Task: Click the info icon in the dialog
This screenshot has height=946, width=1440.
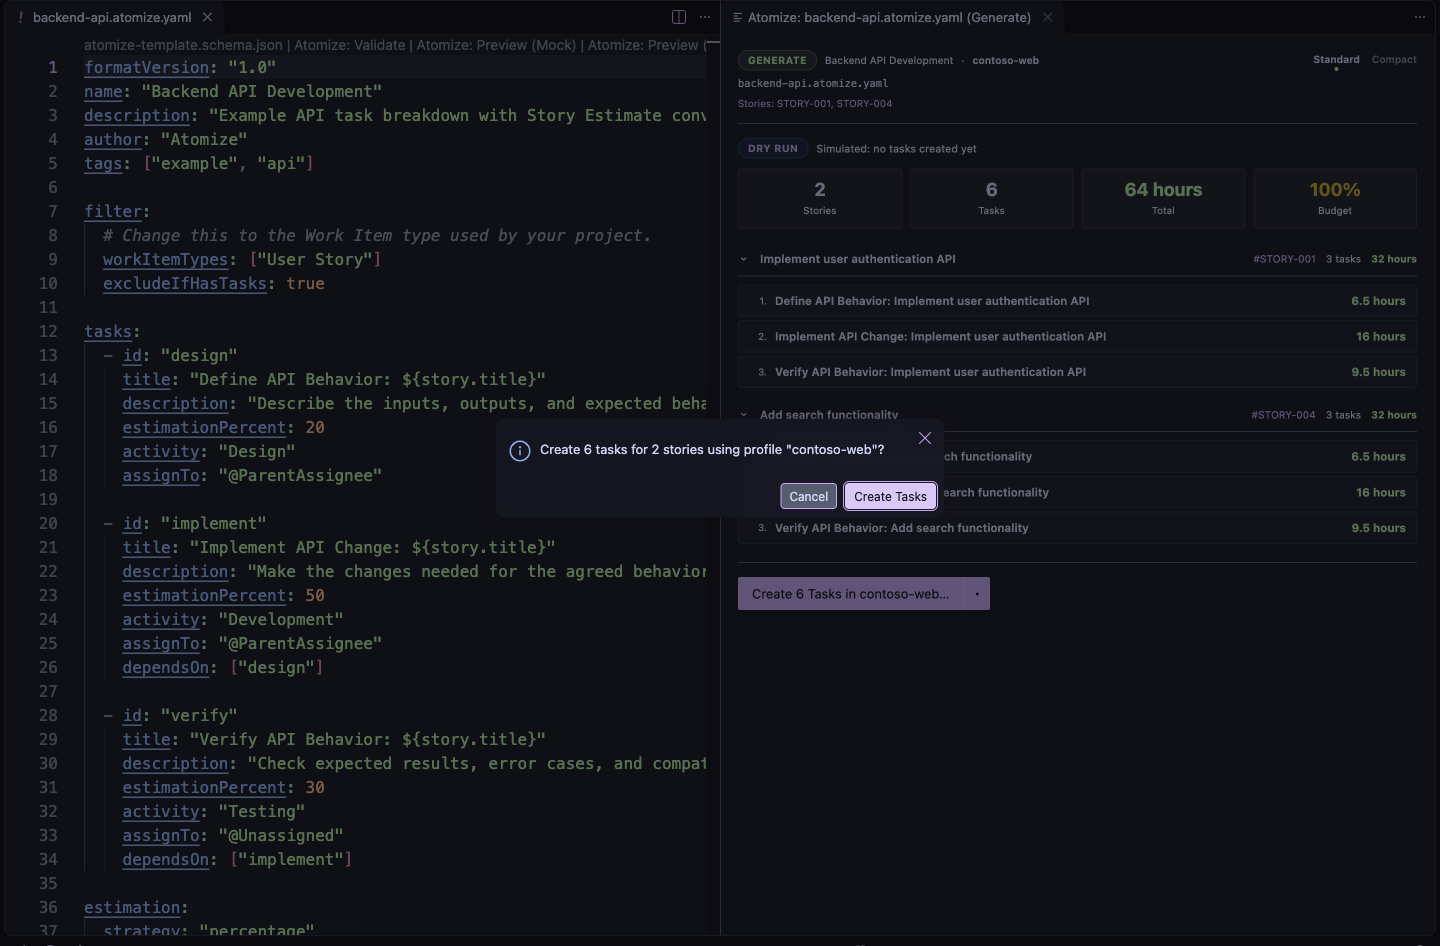Action: (520, 451)
